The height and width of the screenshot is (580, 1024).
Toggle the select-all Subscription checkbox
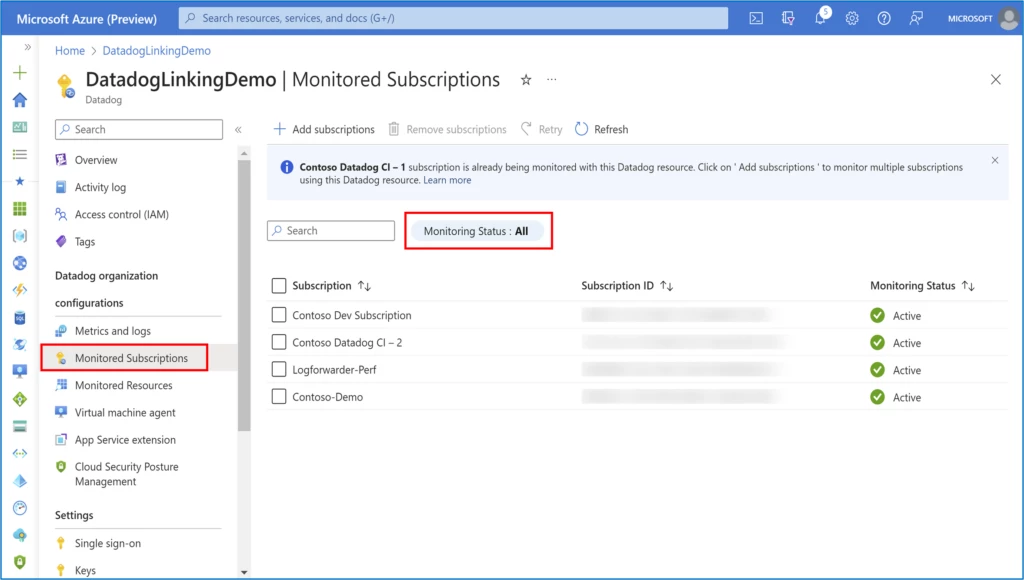279,286
